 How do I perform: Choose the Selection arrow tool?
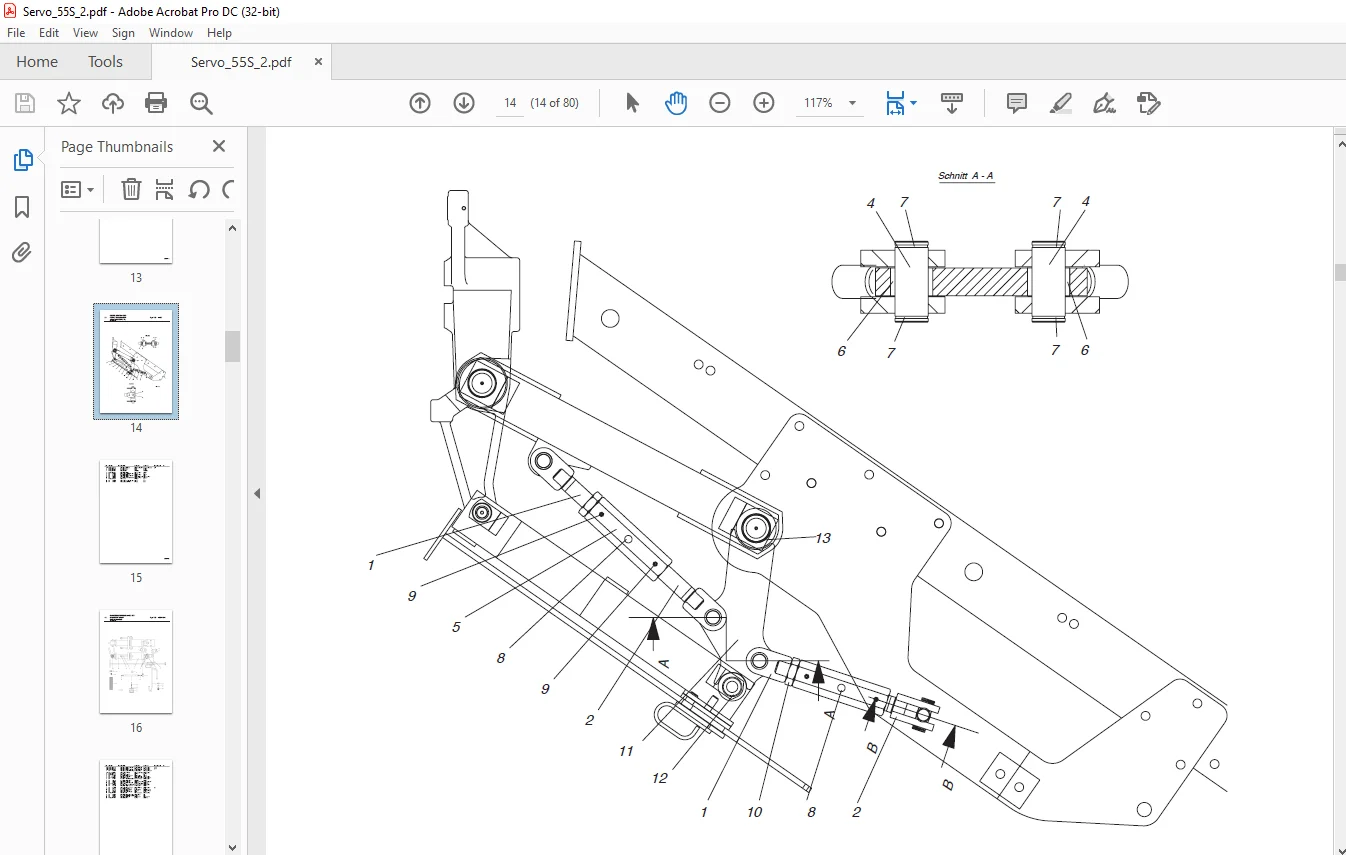coord(632,103)
